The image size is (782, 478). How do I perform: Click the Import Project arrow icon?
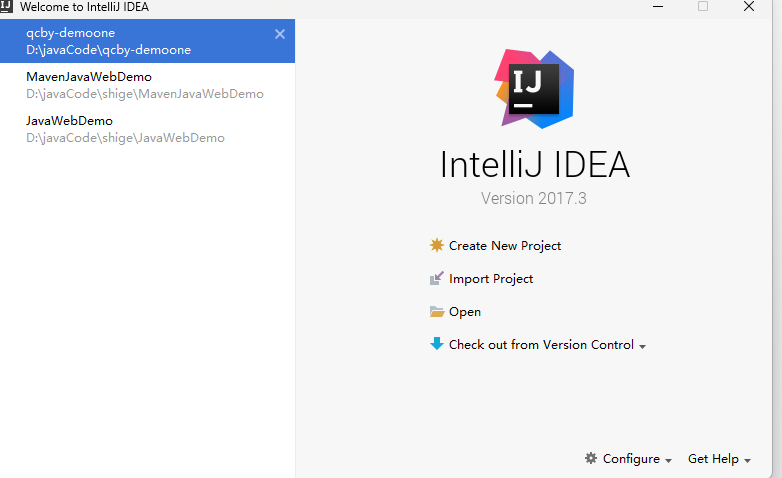pyautogui.click(x=436, y=278)
